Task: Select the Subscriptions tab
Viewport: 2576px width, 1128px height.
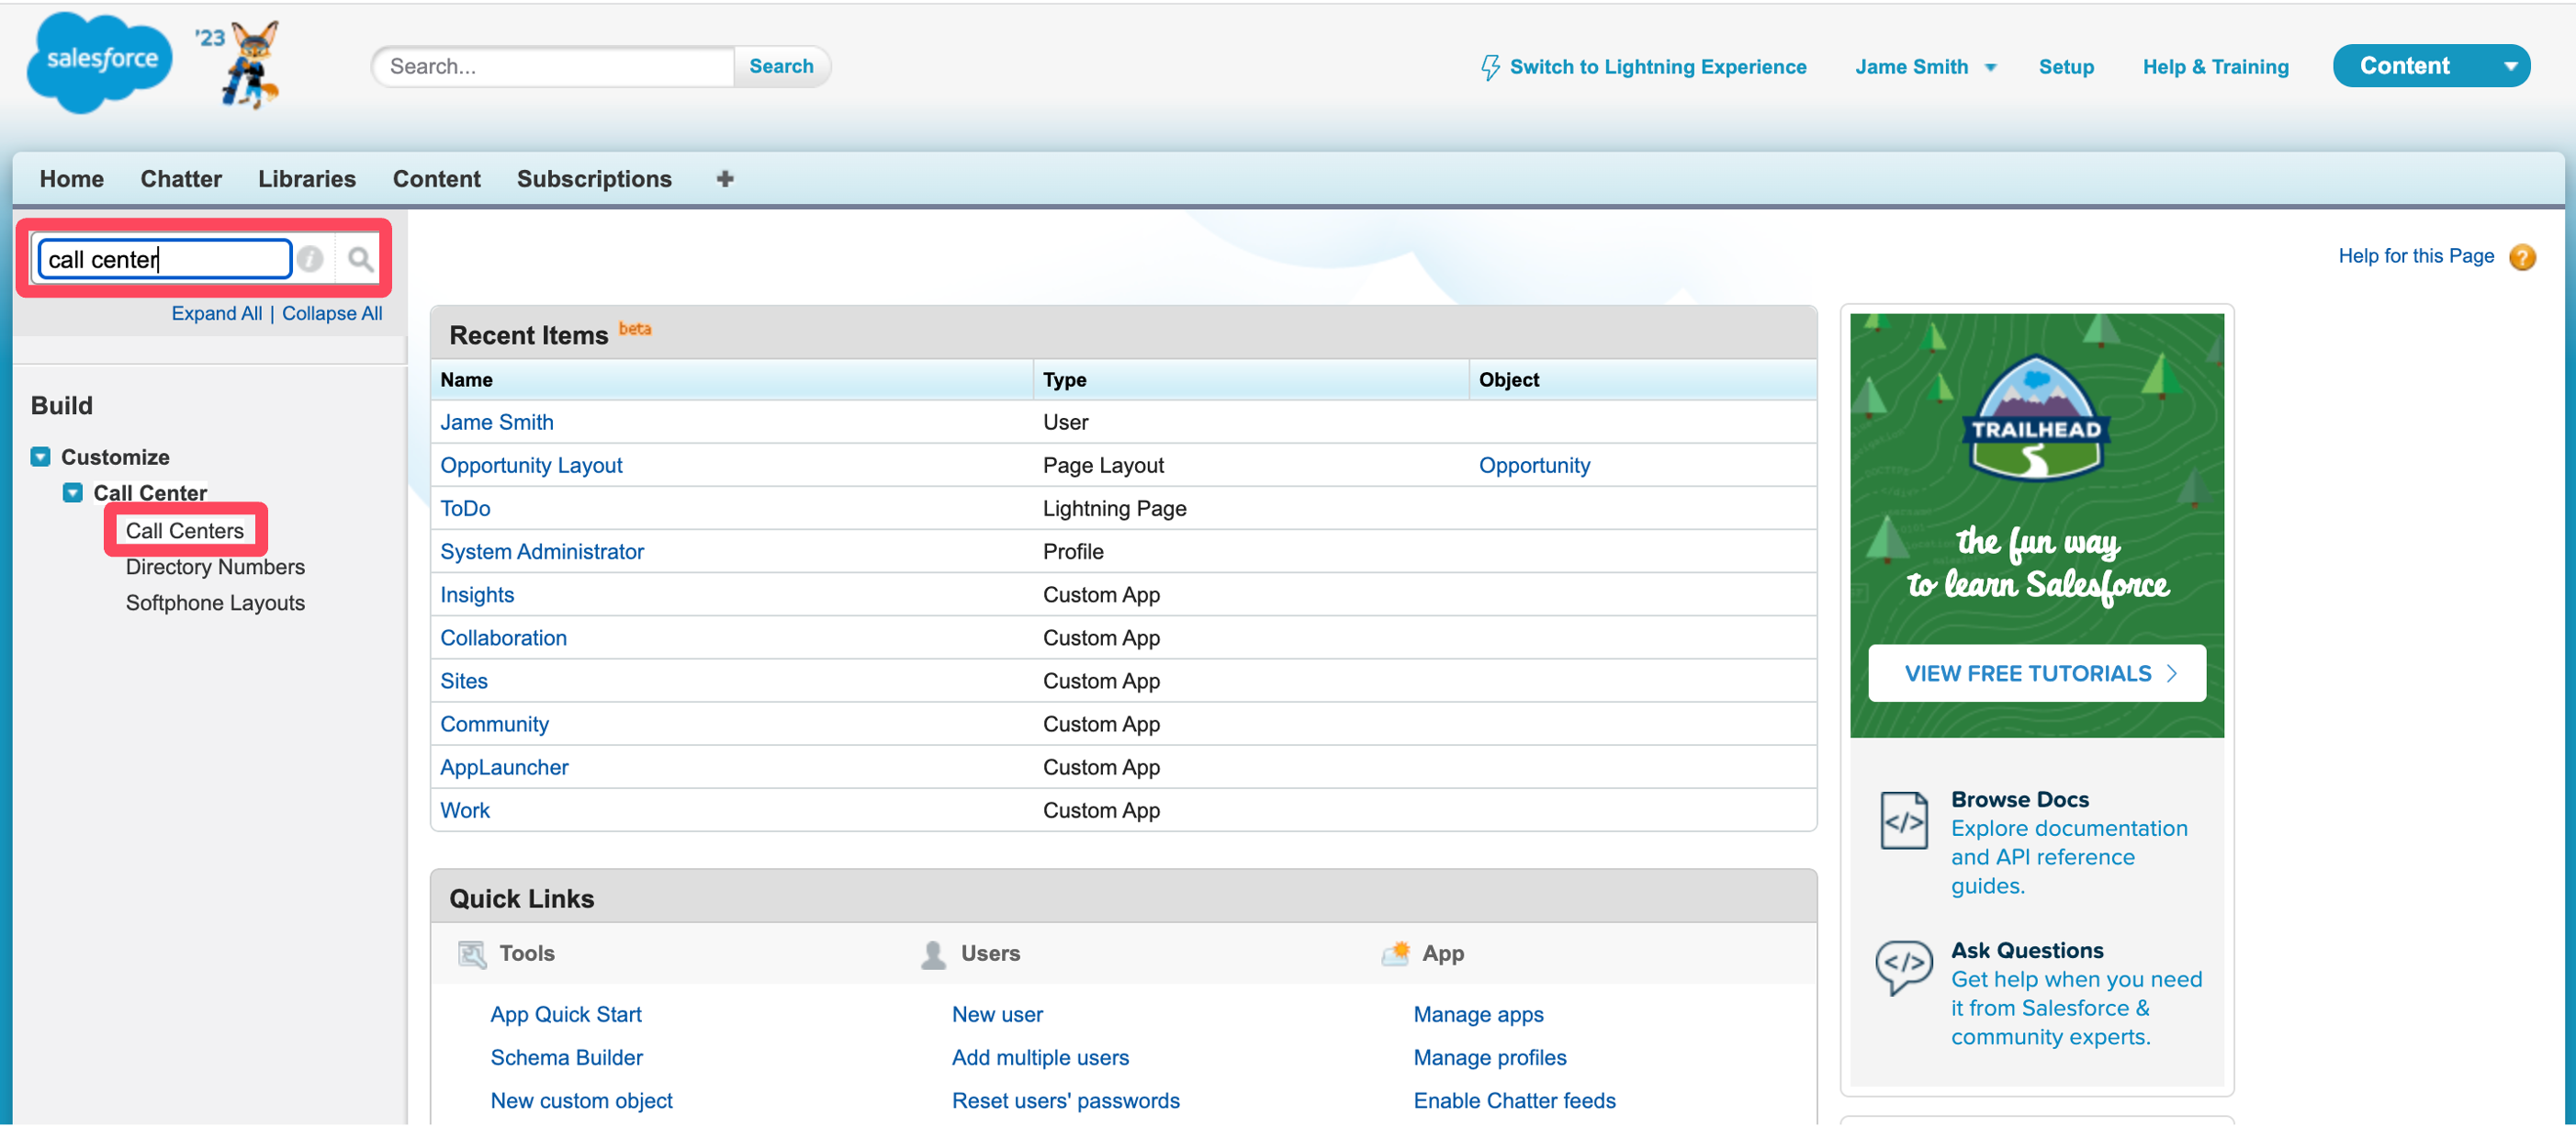Action: (594, 179)
